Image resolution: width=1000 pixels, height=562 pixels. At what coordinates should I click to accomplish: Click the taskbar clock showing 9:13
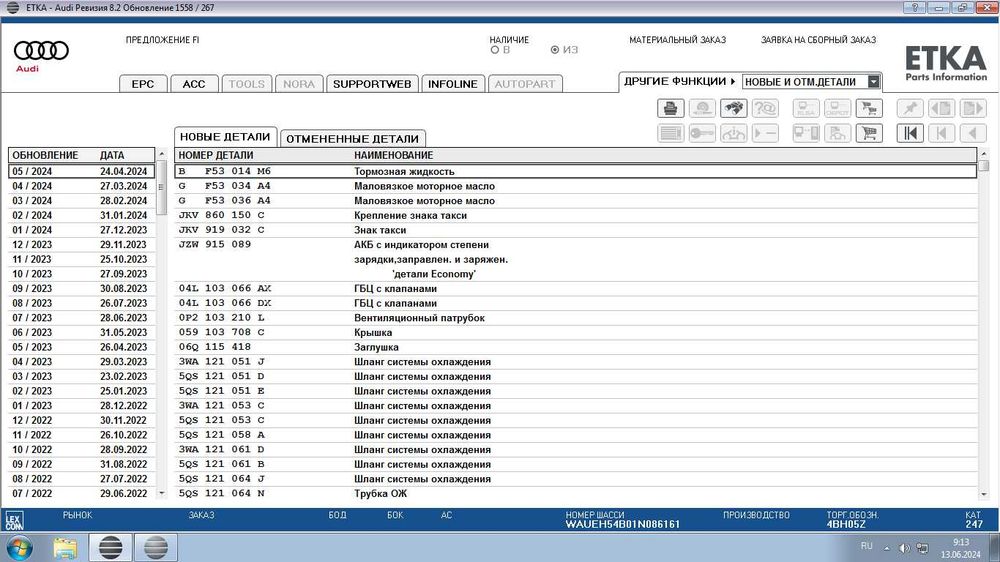click(x=960, y=542)
